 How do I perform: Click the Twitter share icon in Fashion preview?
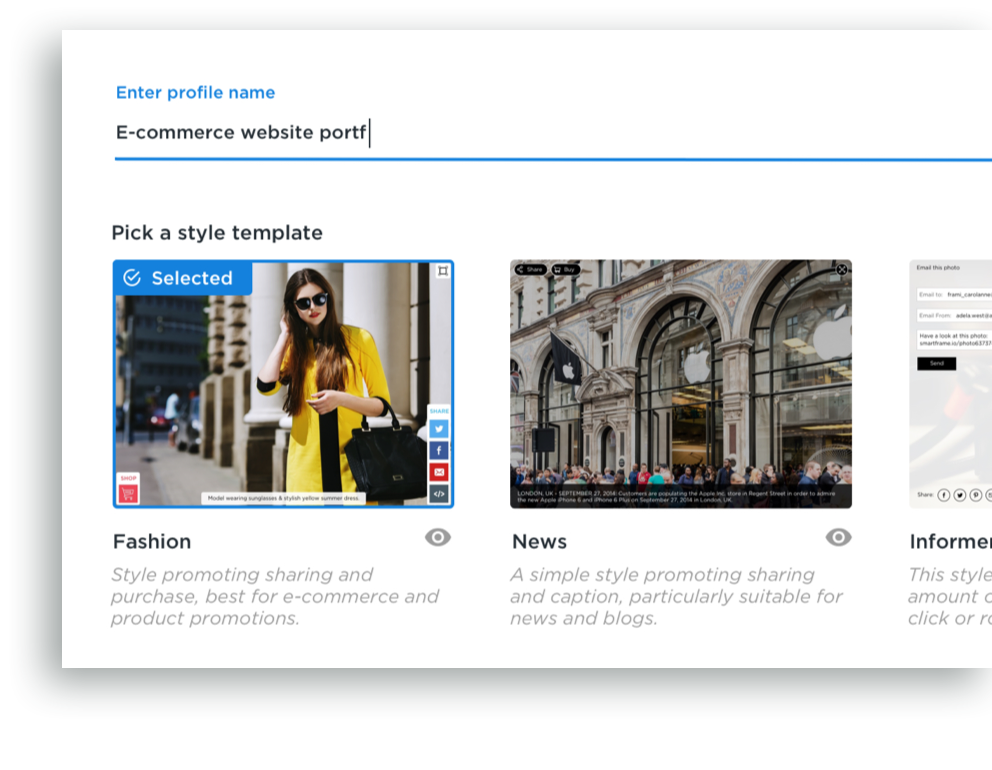pyautogui.click(x=439, y=429)
